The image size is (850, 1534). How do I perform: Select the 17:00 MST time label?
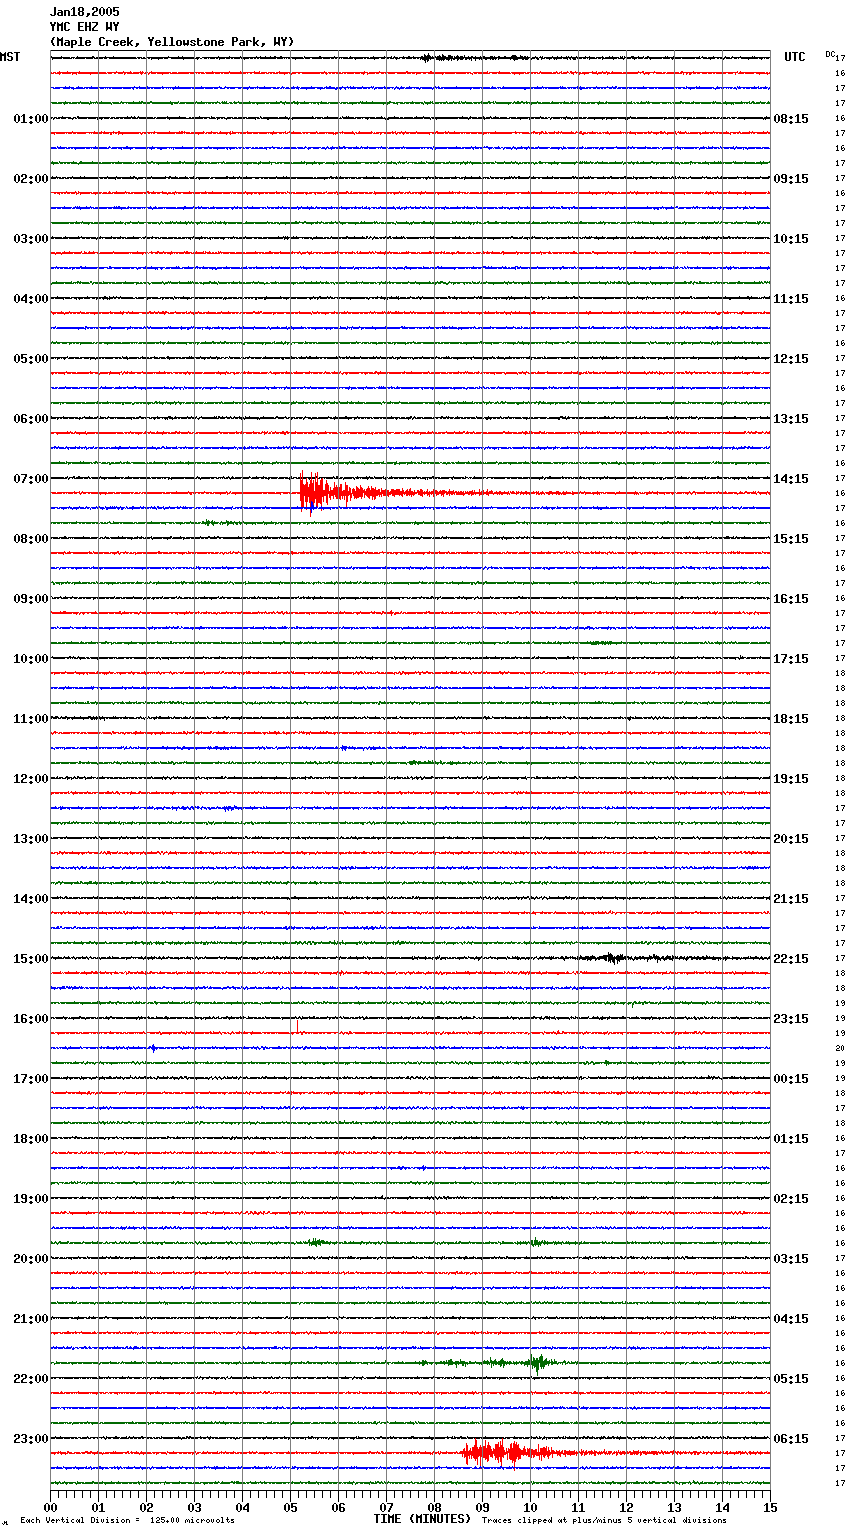[x=31, y=1079]
